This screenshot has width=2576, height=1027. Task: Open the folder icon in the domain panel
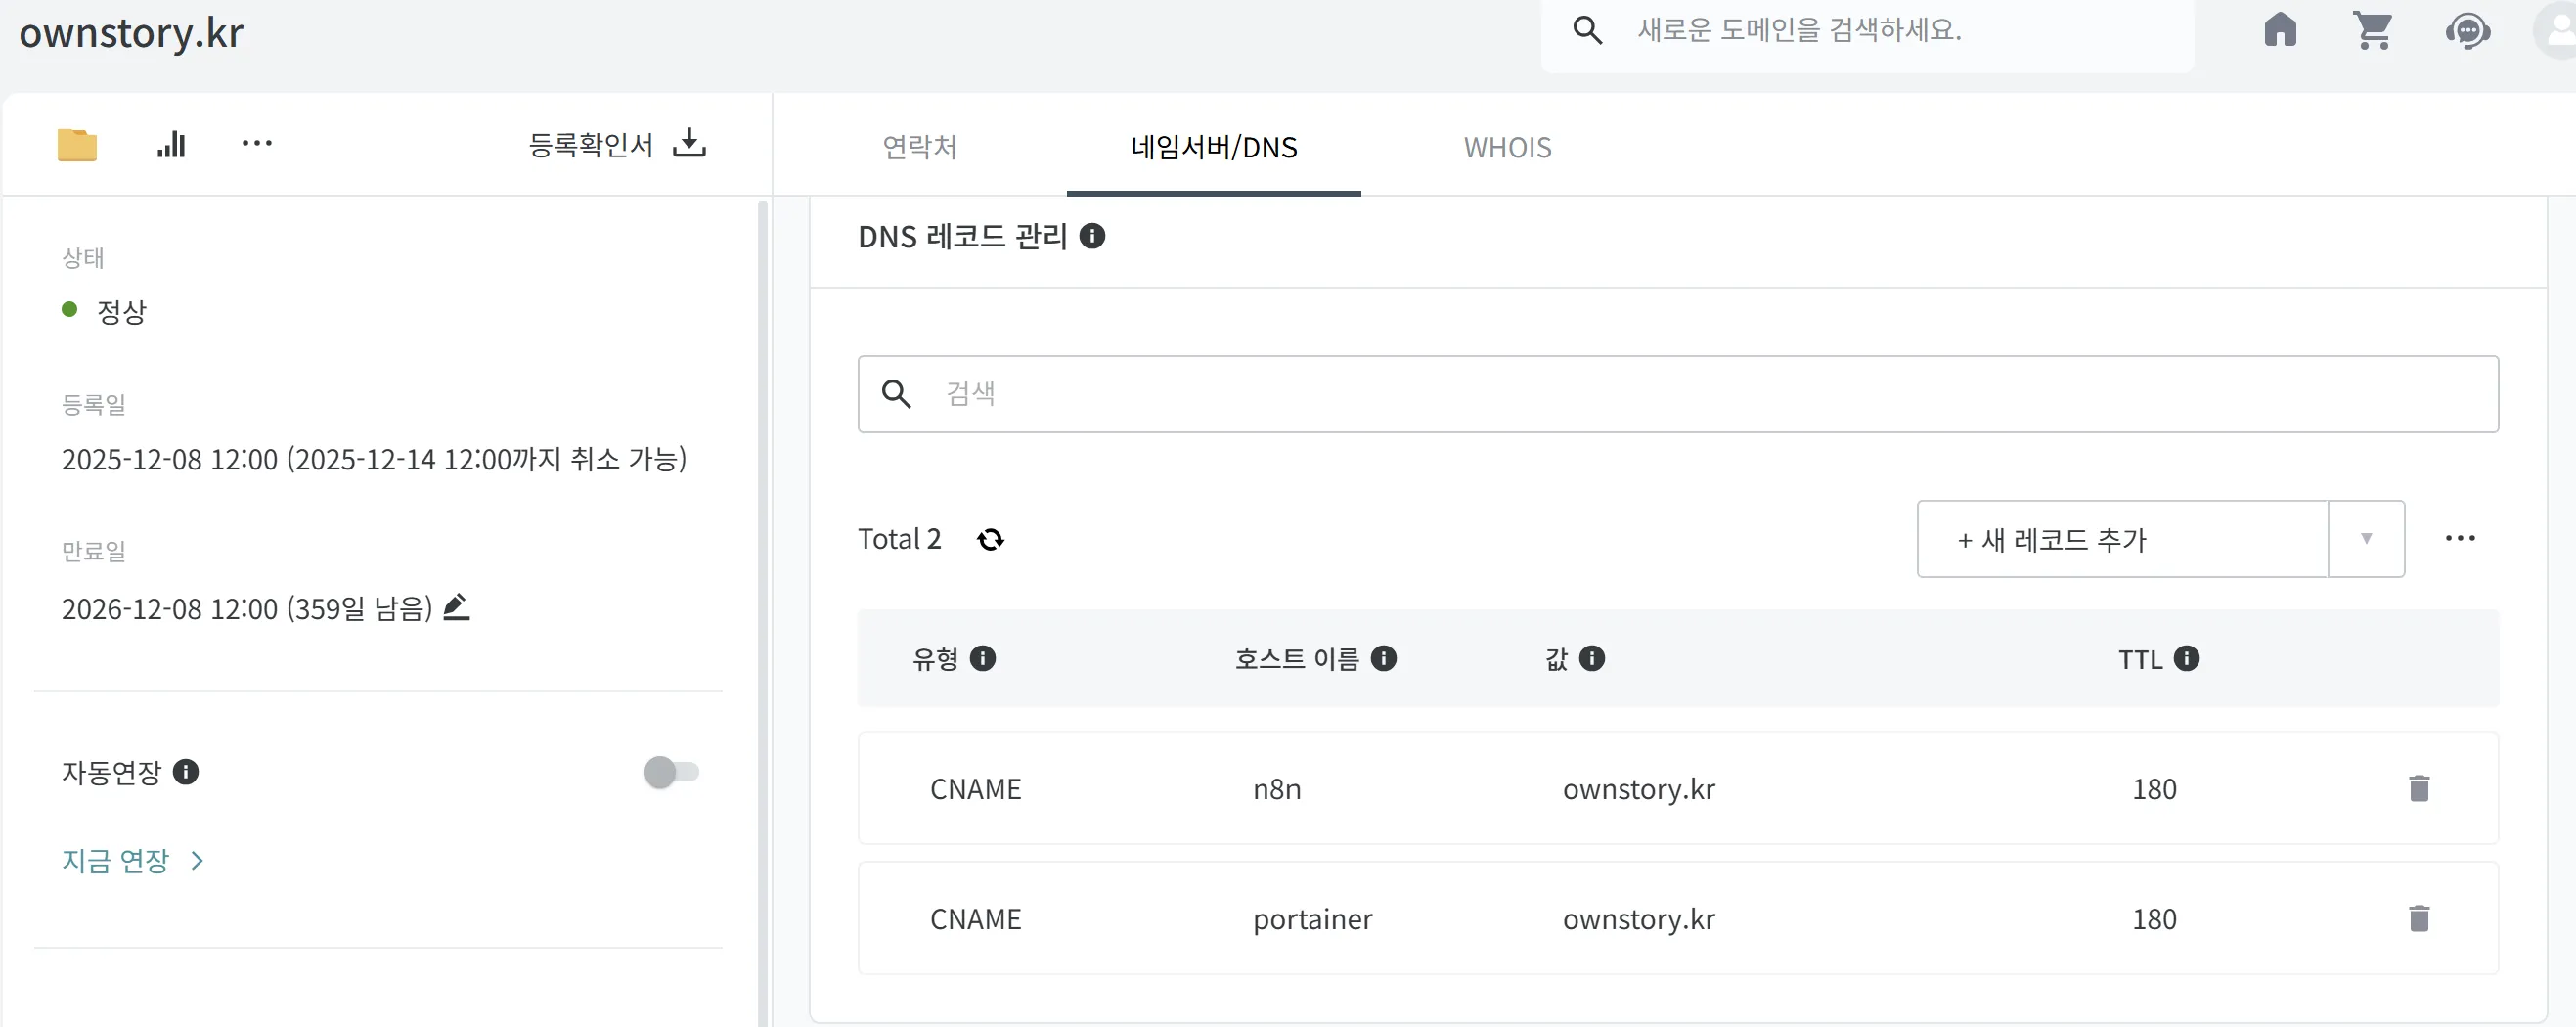pyautogui.click(x=77, y=144)
